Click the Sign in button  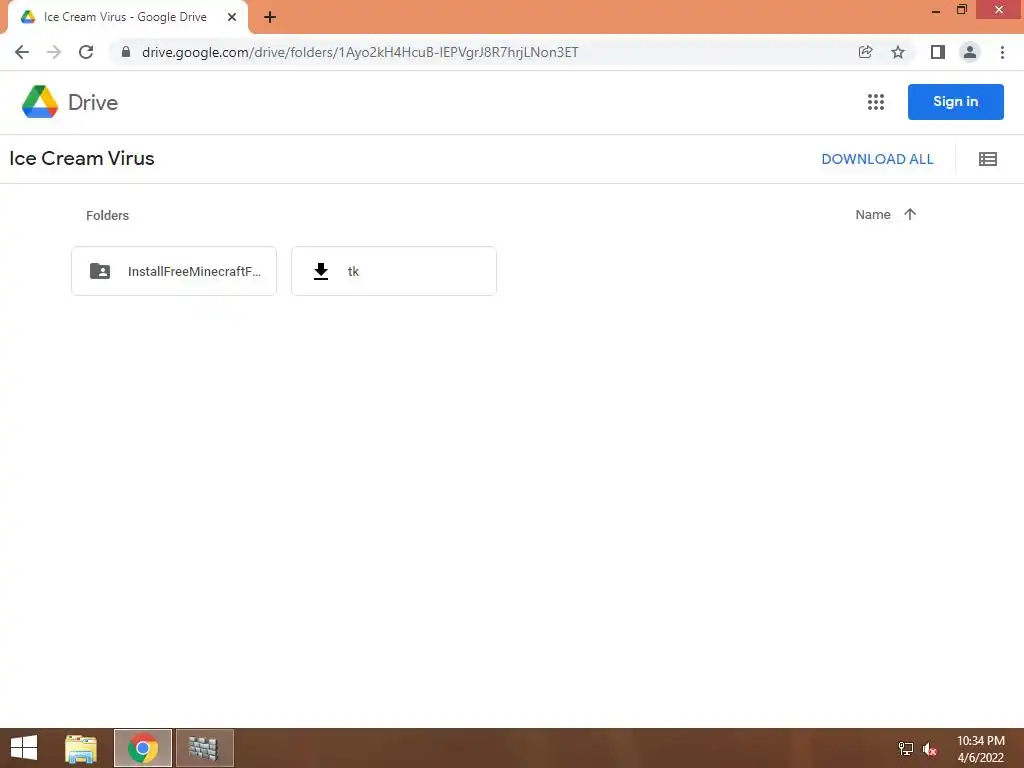coord(955,102)
